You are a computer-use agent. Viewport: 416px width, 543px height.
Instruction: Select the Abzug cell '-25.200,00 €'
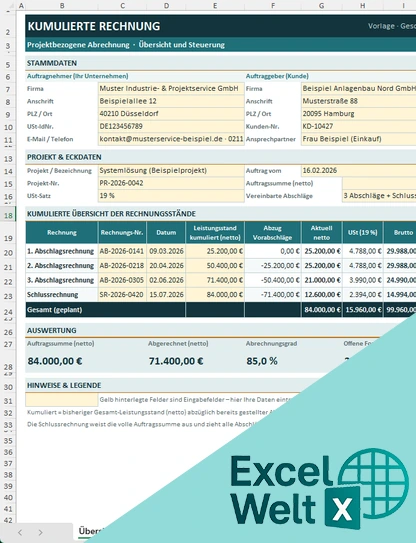[x=273, y=266]
